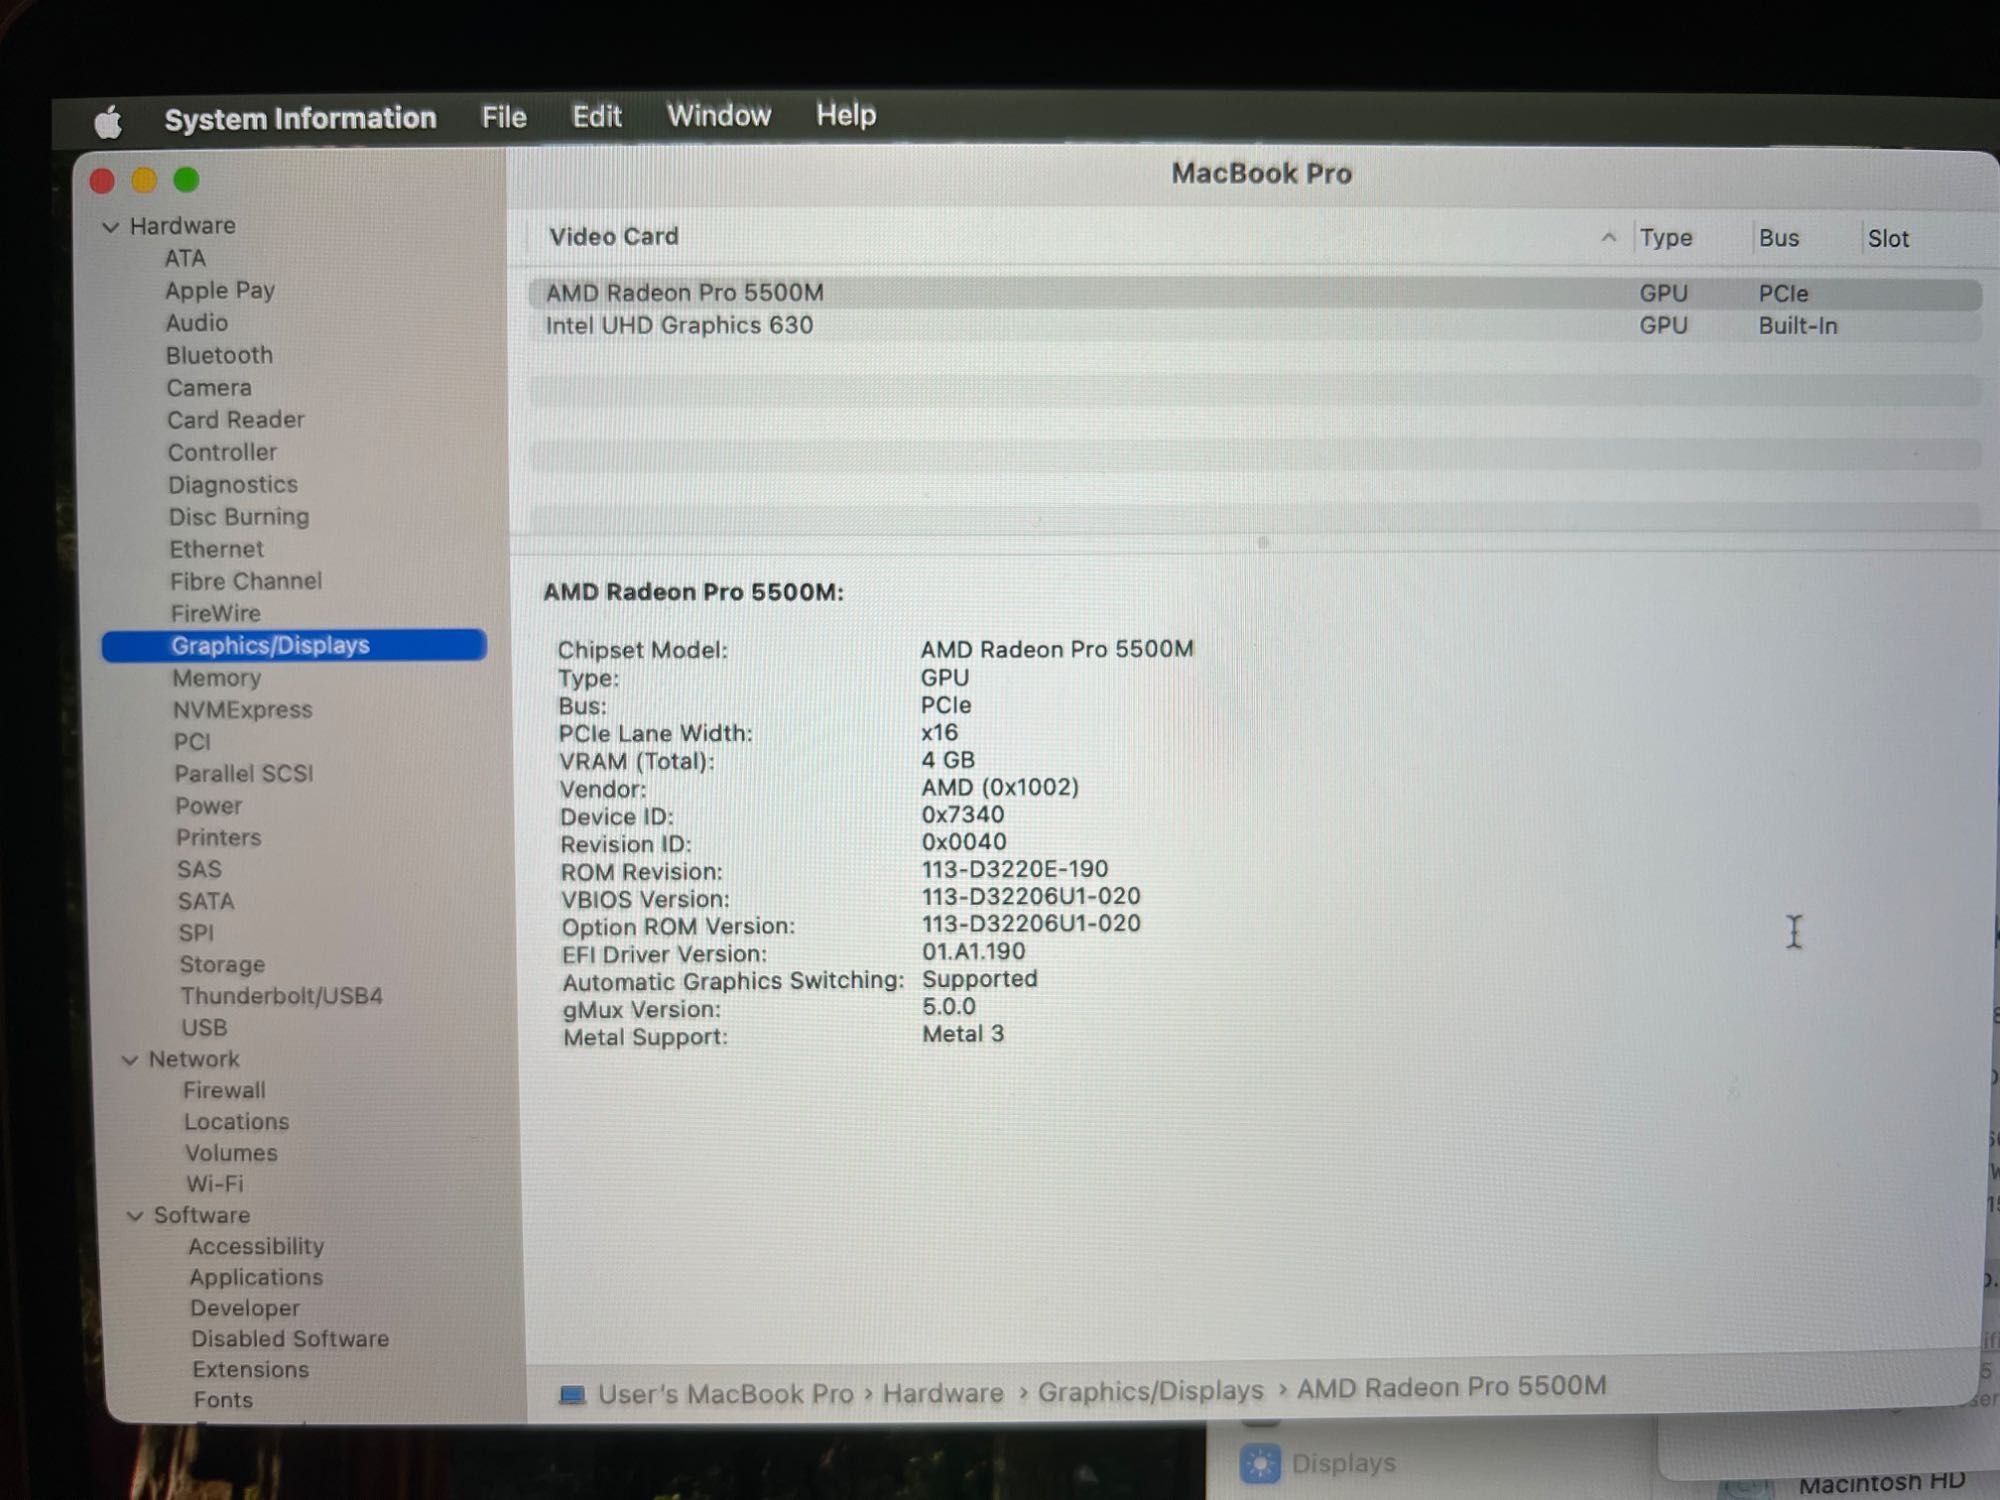Click Graphics/Displays in the path bar

pyautogui.click(x=1151, y=1391)
